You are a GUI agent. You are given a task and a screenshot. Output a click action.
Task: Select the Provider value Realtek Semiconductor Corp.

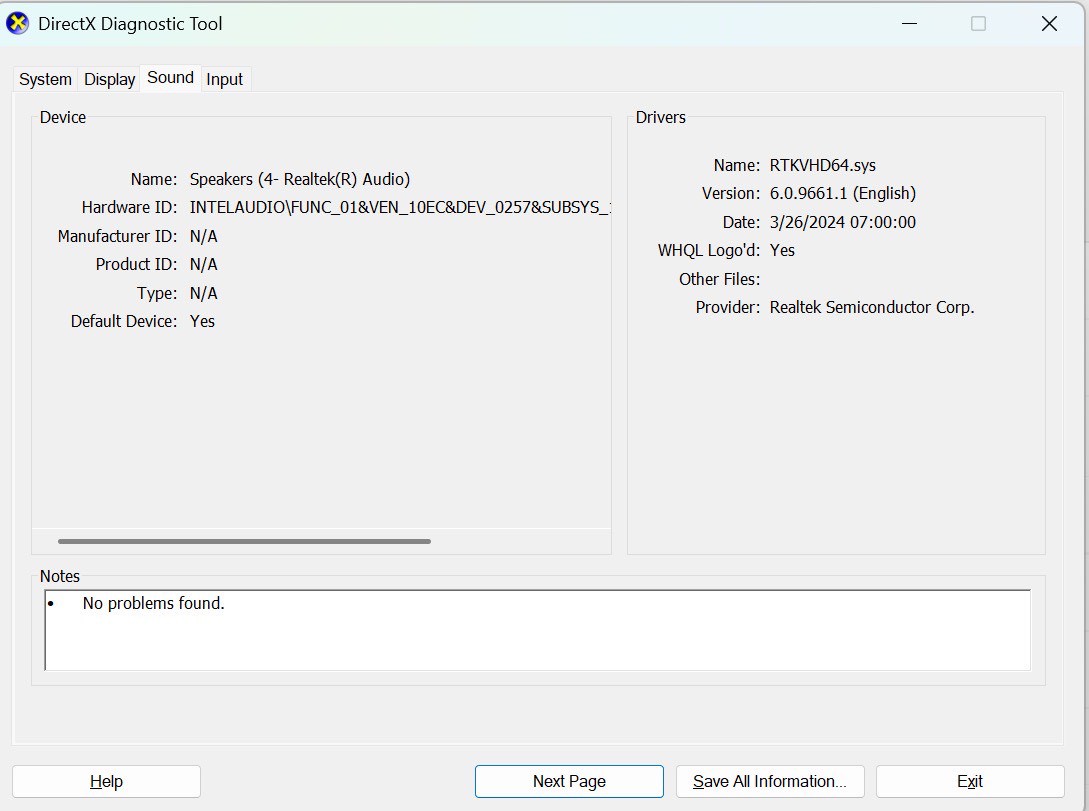point(870,307)
